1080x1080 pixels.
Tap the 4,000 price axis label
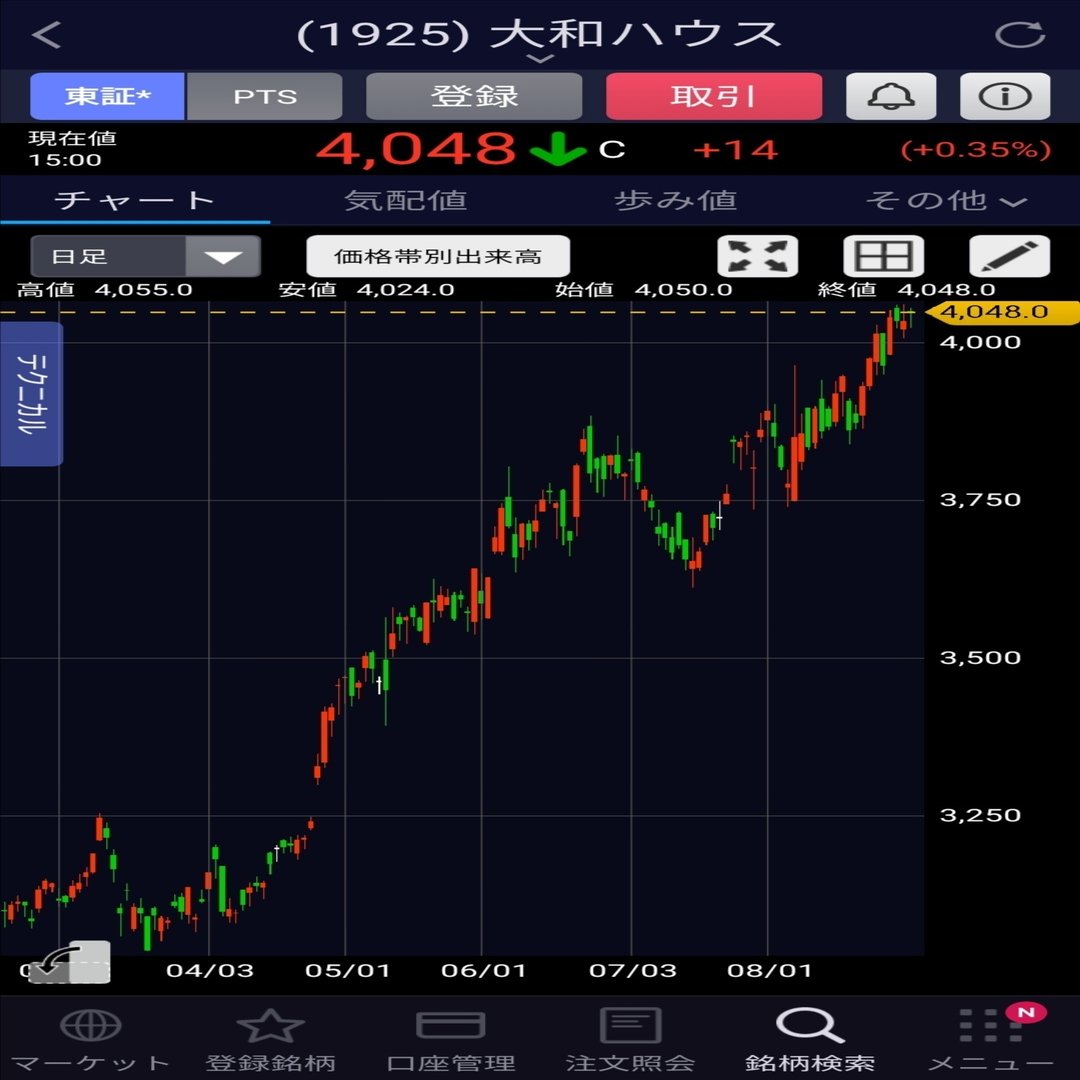tap(980, 342)
